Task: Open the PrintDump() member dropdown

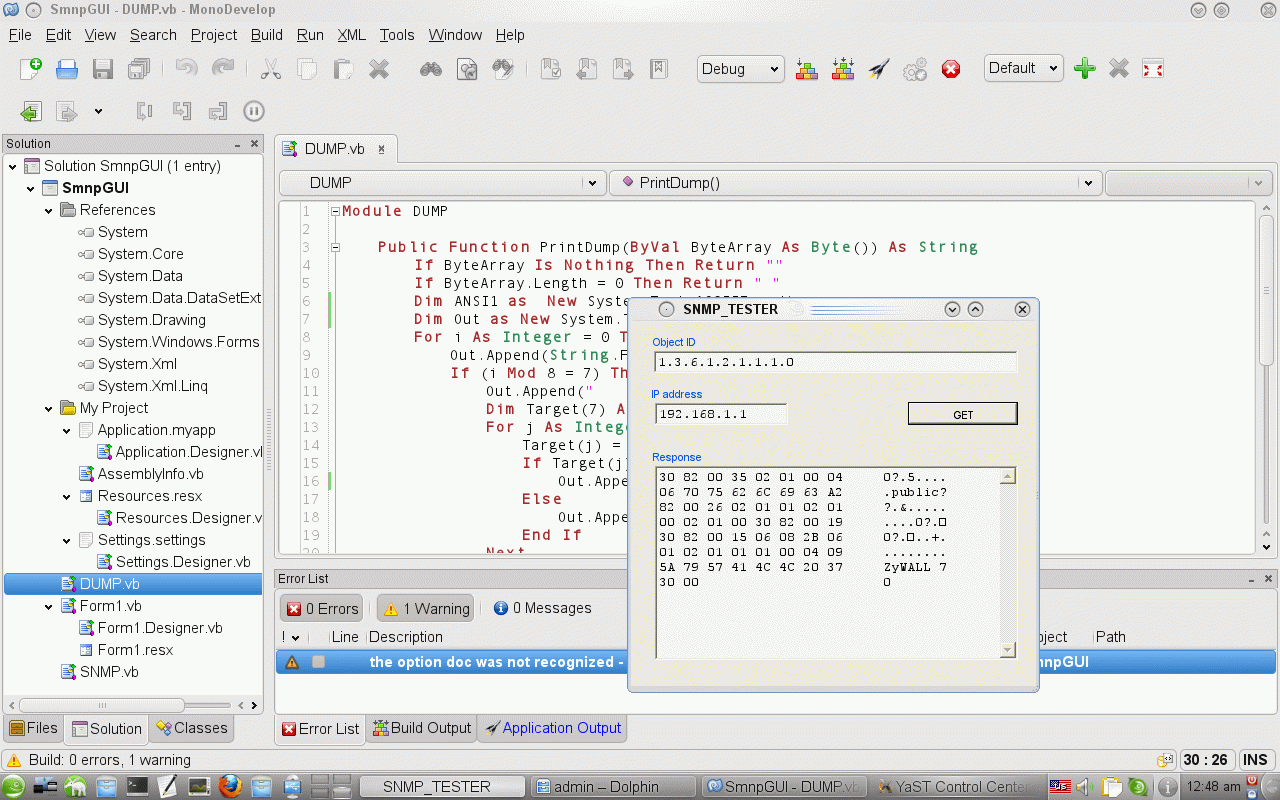Action: tap(855, 183)
